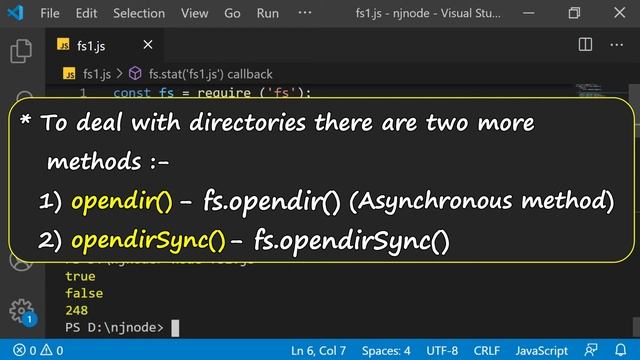Image resolution: width=640 pixels, height=360 pixels.
Task: Open the File menu
Action: (50, 13)
